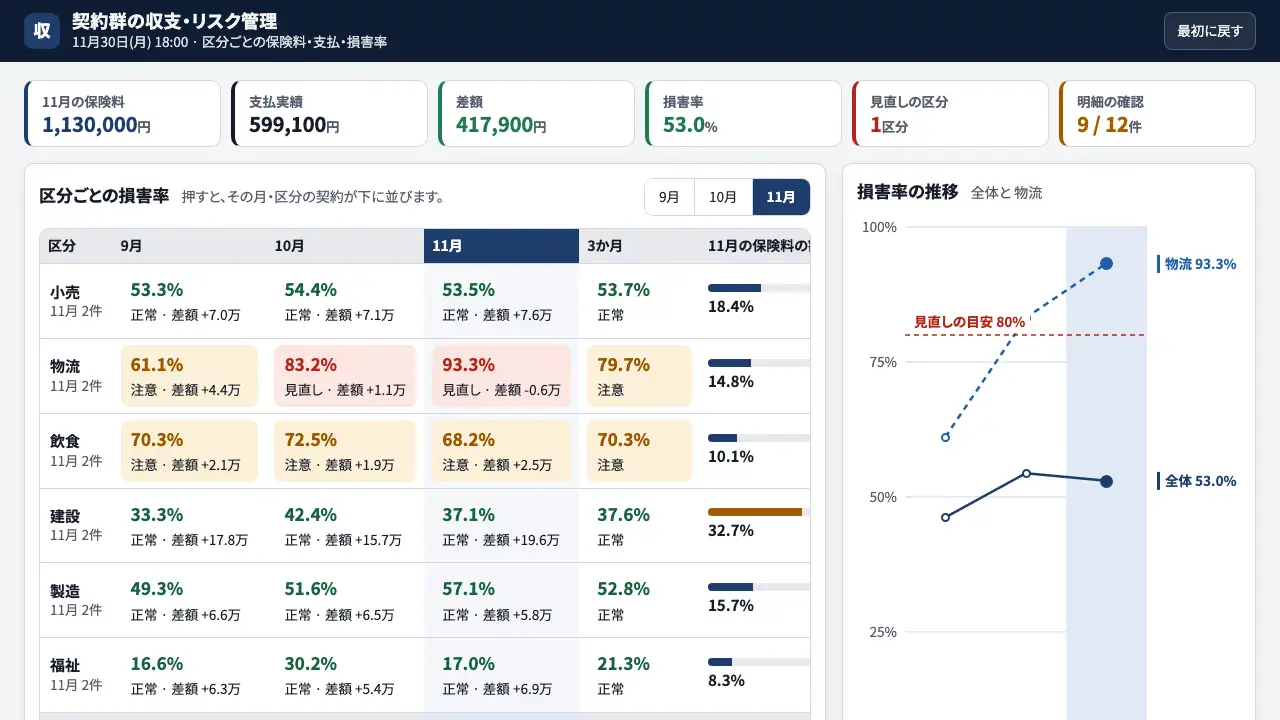Select the 支払実績 599,100円 card
This screenshot has height=720, width=1280.
329,114
